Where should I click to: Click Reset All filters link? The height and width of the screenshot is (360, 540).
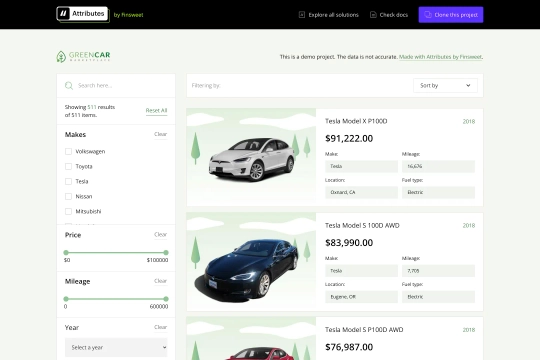pyautogui.click(x=156, y=111)
